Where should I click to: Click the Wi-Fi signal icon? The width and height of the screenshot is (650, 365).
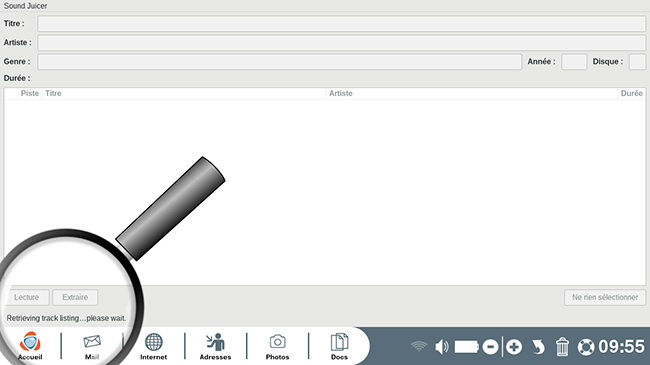click(x=419, y=346)
